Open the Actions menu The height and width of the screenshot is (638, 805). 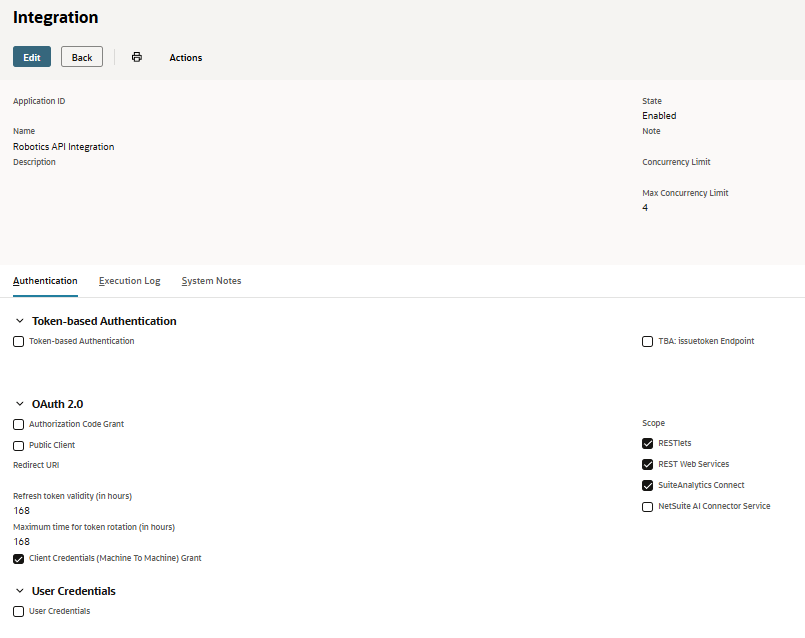(x=185, y=57)
